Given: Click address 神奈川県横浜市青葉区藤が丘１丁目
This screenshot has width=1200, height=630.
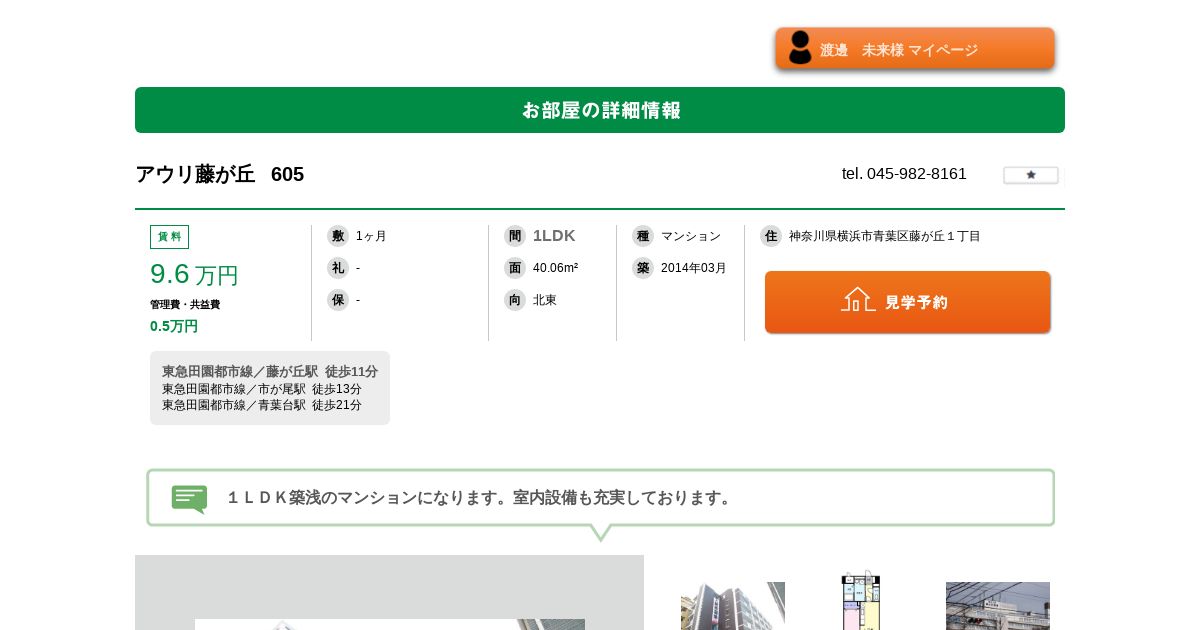Looking at the screenshot, I should (885, 236).
